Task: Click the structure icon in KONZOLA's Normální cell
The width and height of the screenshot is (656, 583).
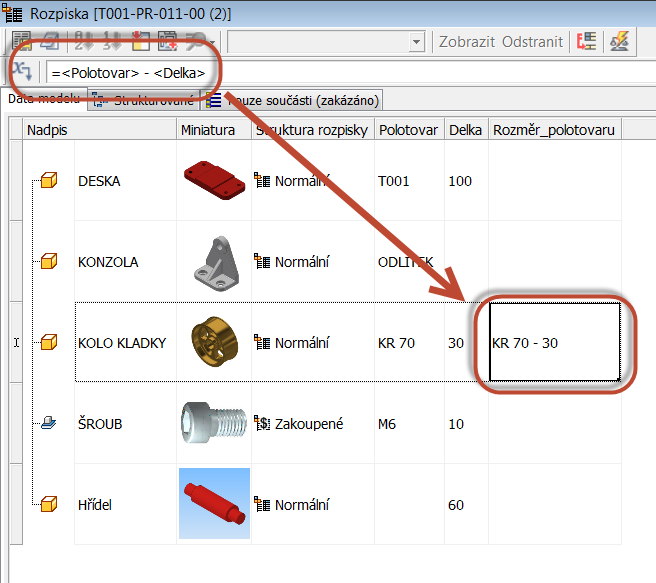Action: tap(263, 262)
